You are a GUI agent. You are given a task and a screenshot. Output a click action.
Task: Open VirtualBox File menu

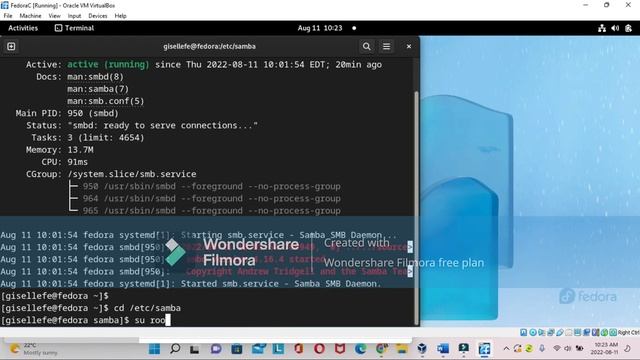tap(8, 16)
